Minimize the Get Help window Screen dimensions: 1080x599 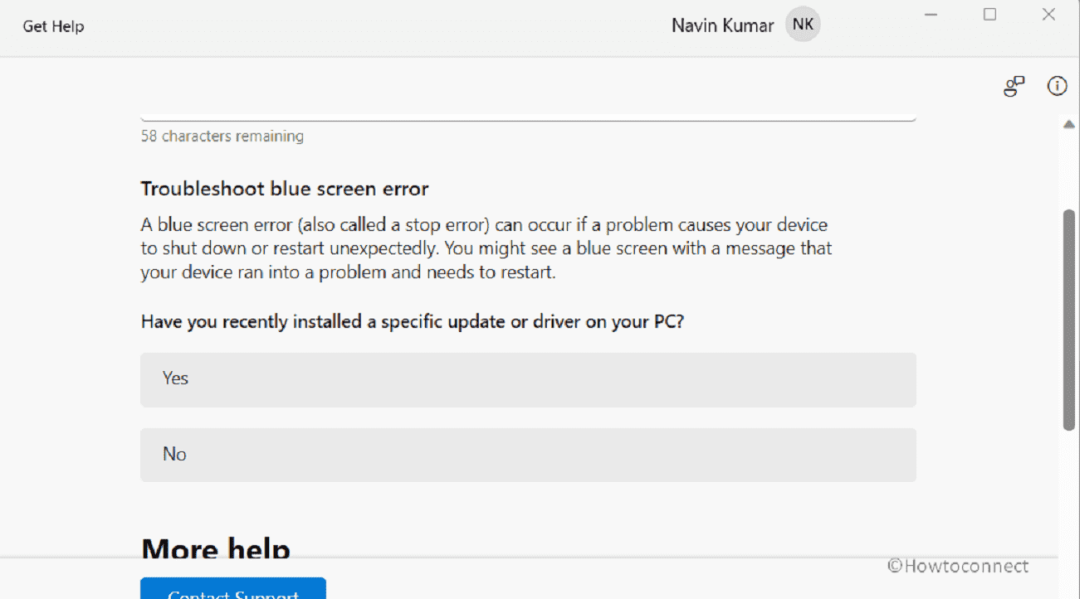(931, 15)
